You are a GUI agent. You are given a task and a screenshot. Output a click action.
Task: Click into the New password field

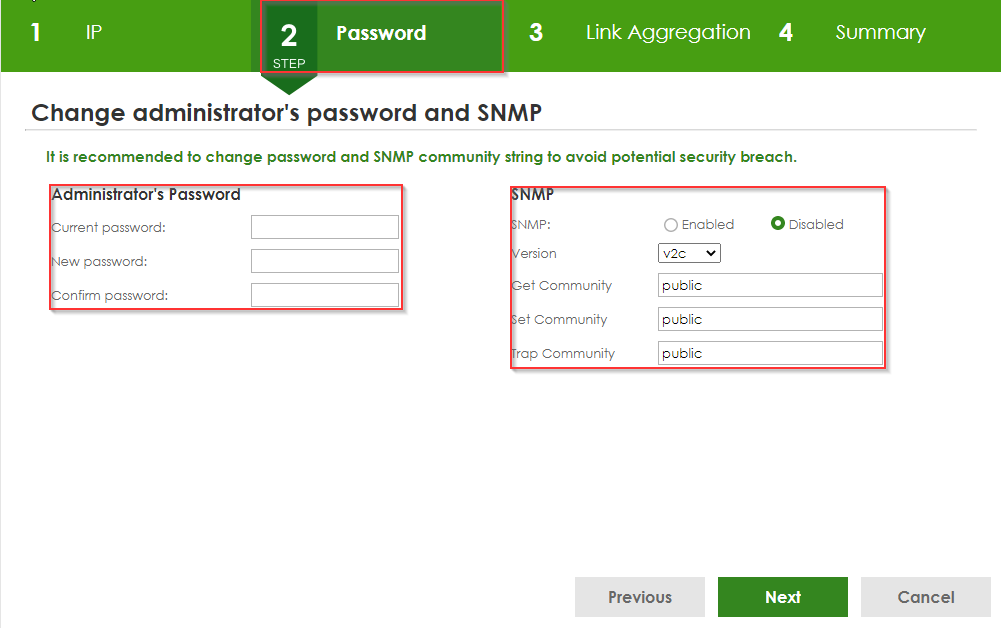pyautogui.click(x=325, y=261)
